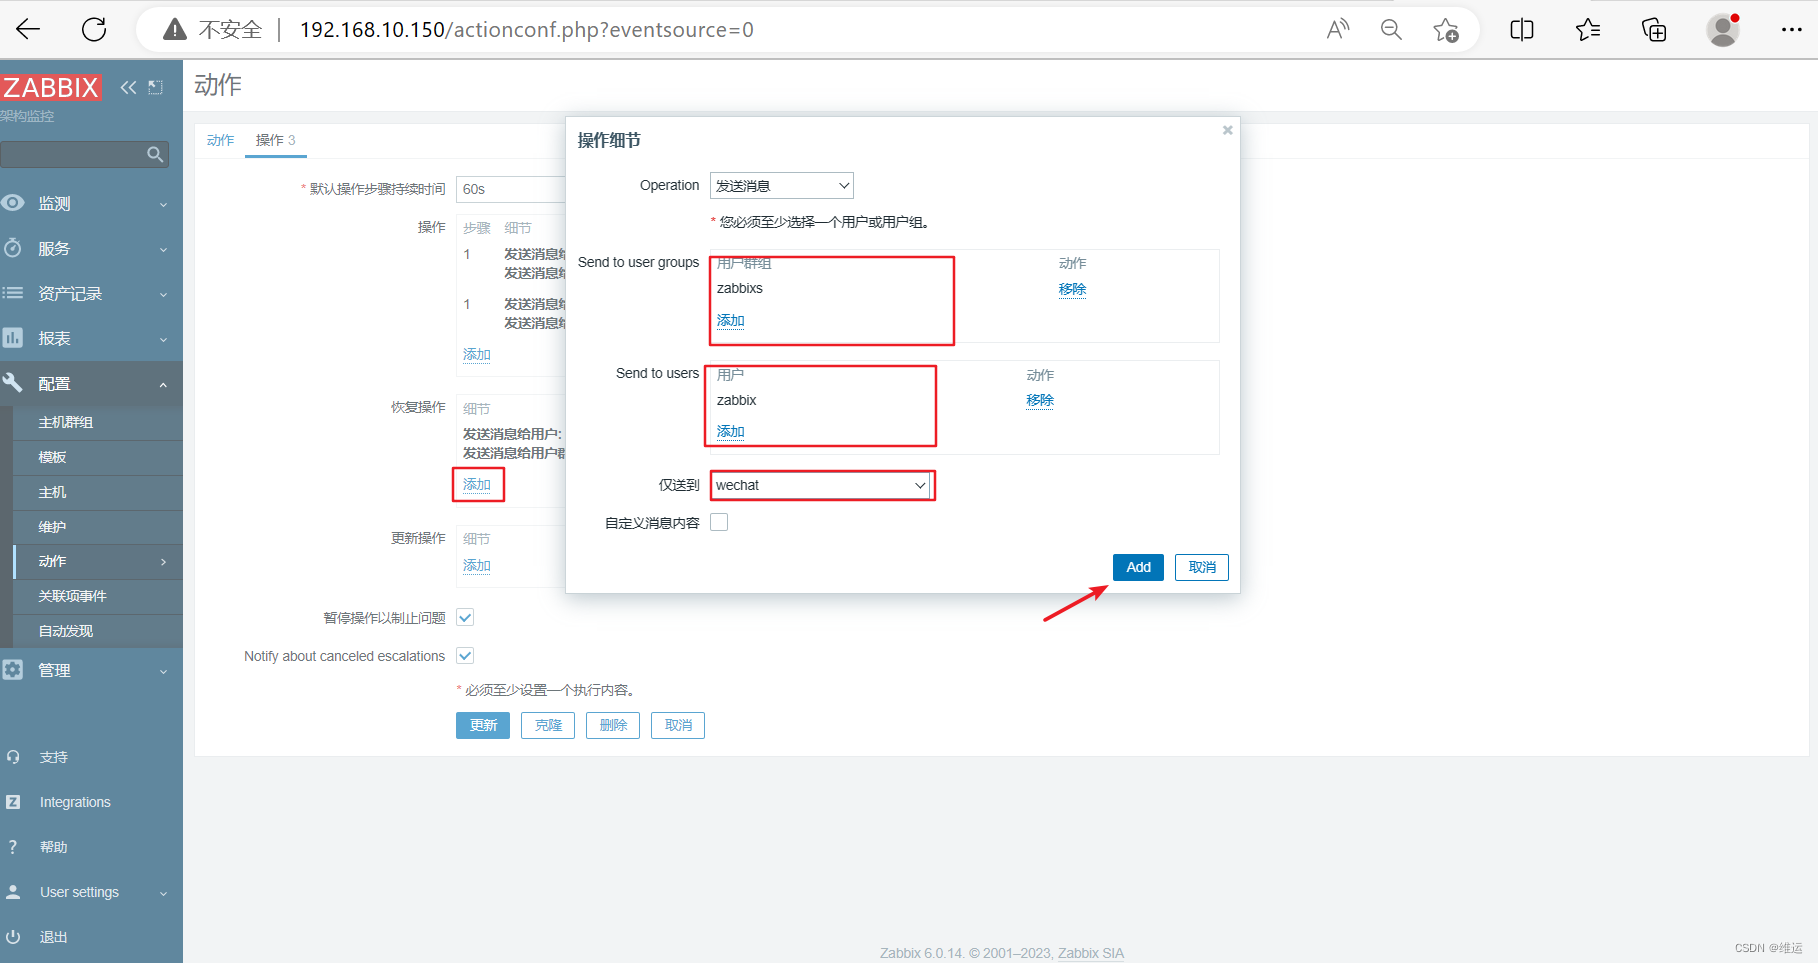Screen dimensions: 1818x963
Task: Click the 更新 button
Action: click(x=483, y=725)
